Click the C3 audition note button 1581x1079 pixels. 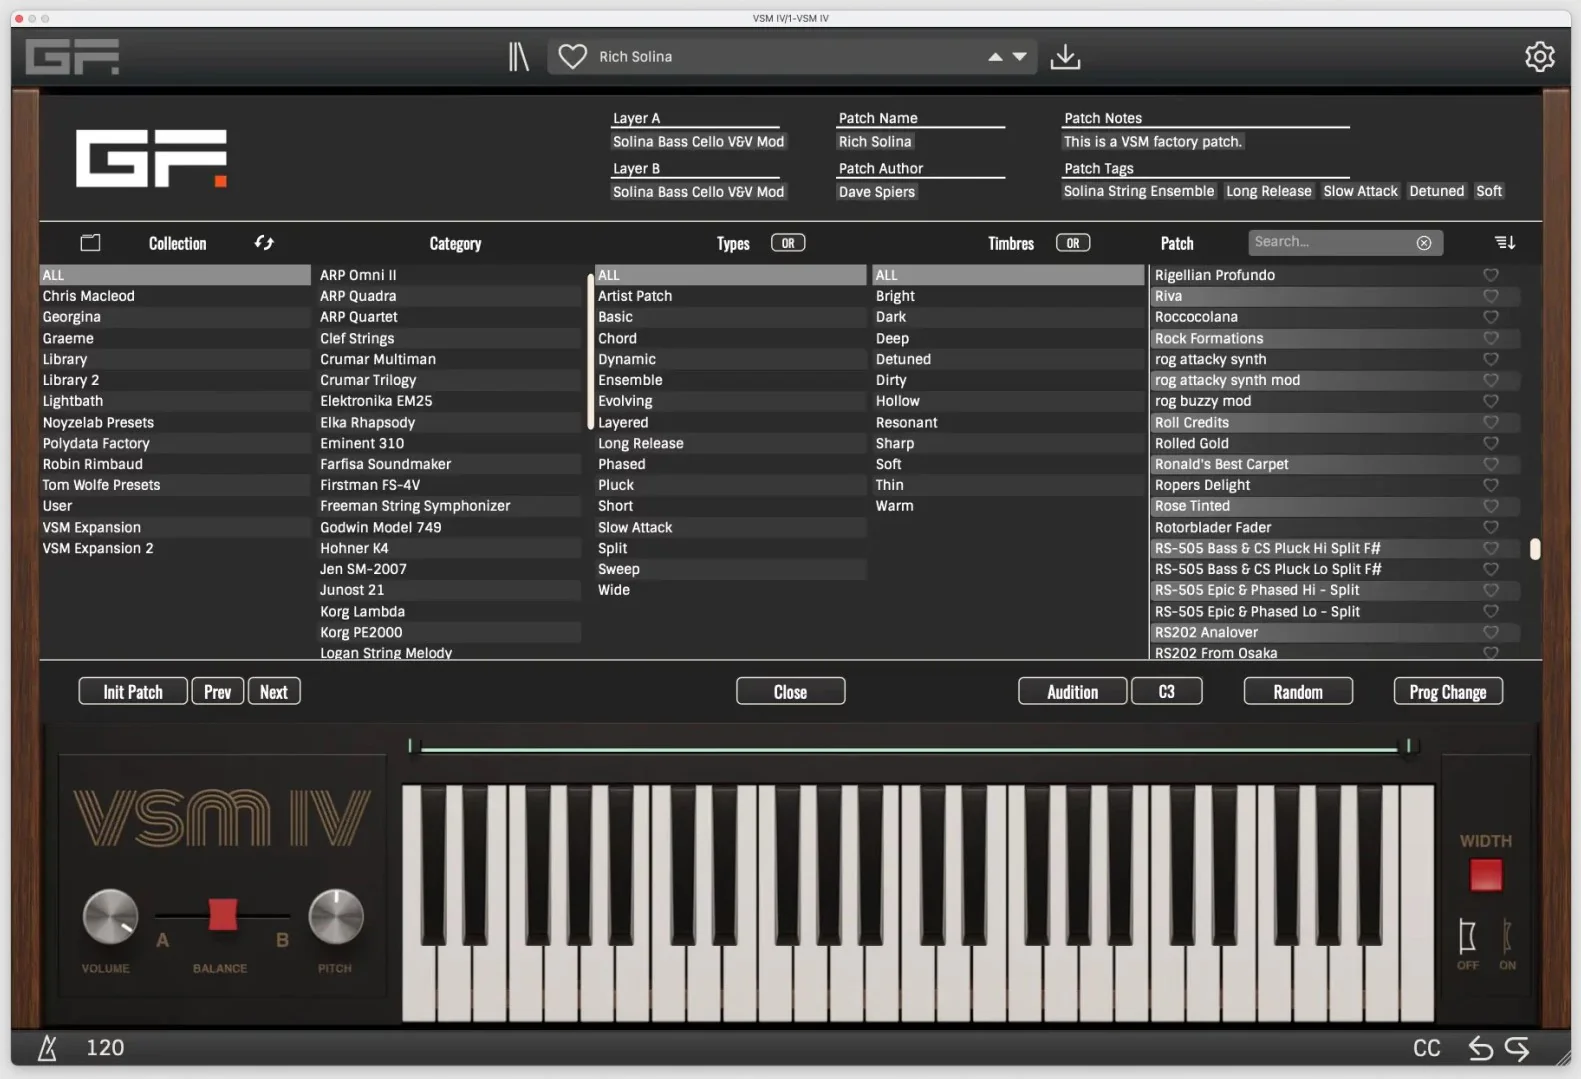click(1167, 692)
